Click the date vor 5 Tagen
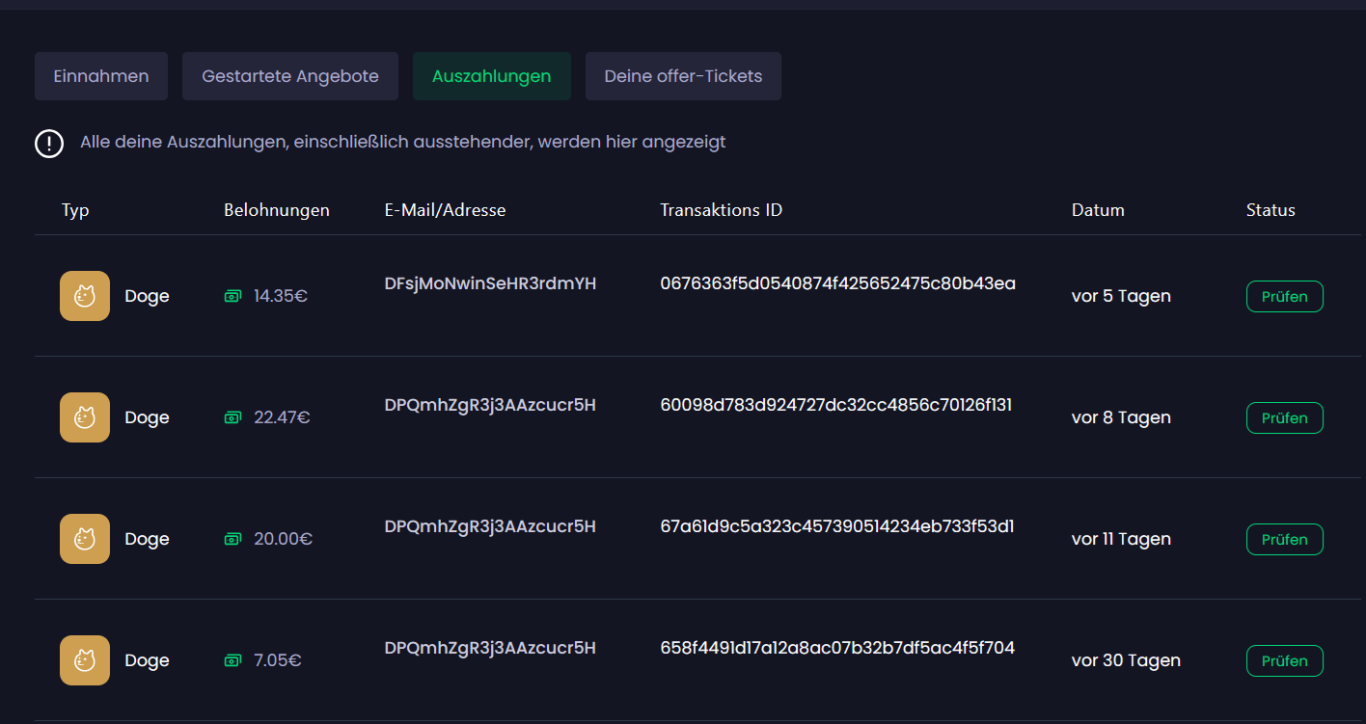This screenshot has width=1366, height=724. 1121,296
